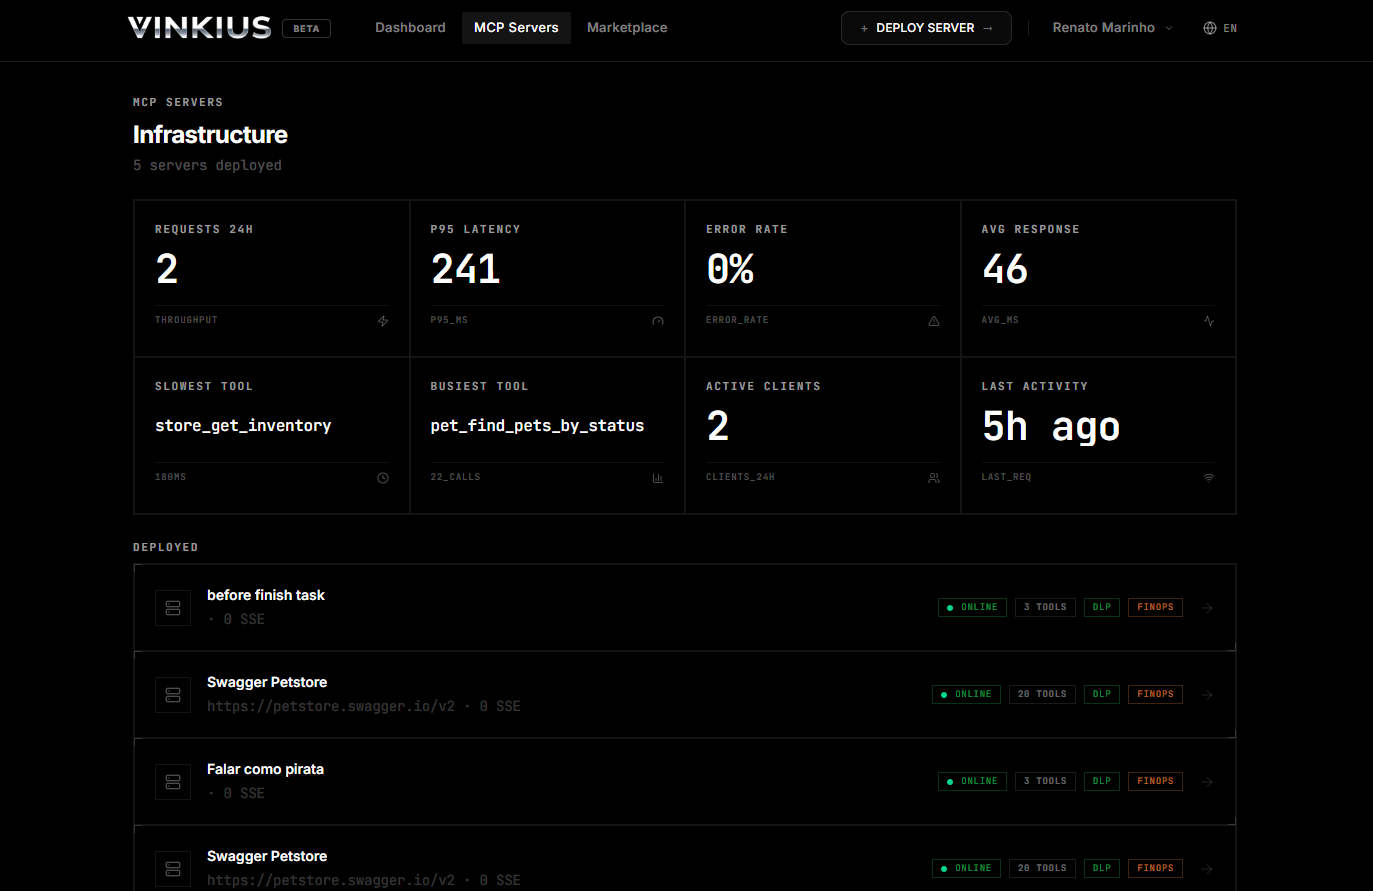Screen dimensions: 1373x891
Task: Click the store_get_inventory tool name
Action: coord(243,426)
